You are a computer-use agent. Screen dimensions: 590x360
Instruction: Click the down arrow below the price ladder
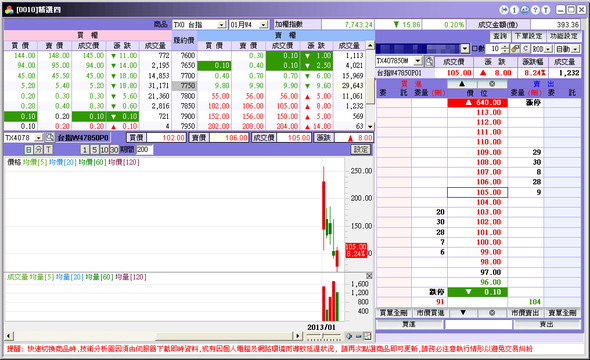pyautogui.click(x=463, y=313)
